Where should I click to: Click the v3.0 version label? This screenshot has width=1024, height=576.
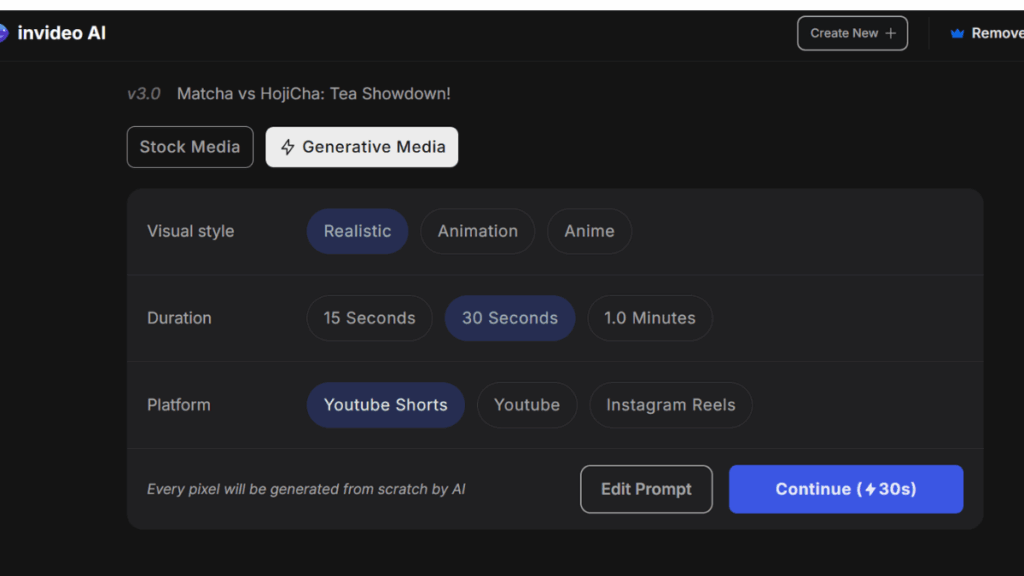coord(144,93)
